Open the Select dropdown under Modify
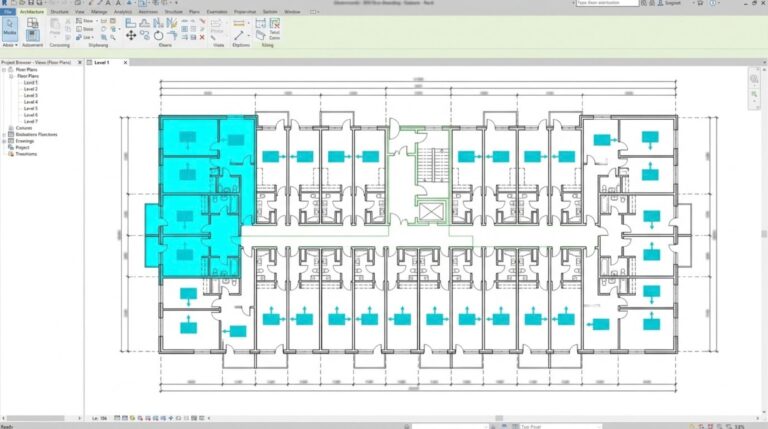768x429 pixels. pyautogui.click(x=10, y=45)
